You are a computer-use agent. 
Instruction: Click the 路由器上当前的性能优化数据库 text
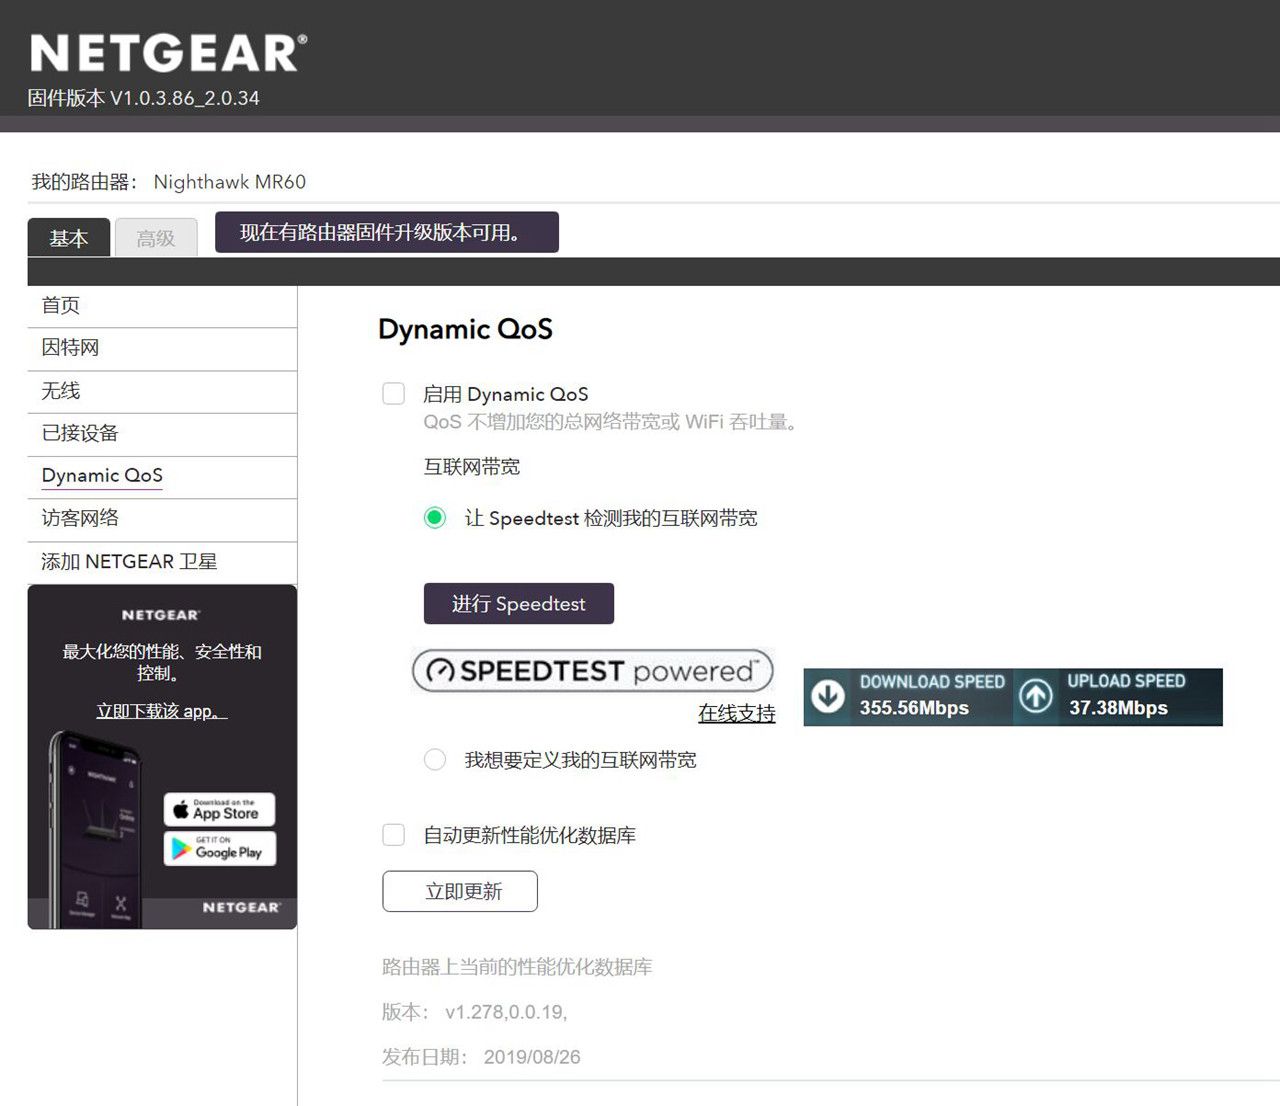(517, 967)
